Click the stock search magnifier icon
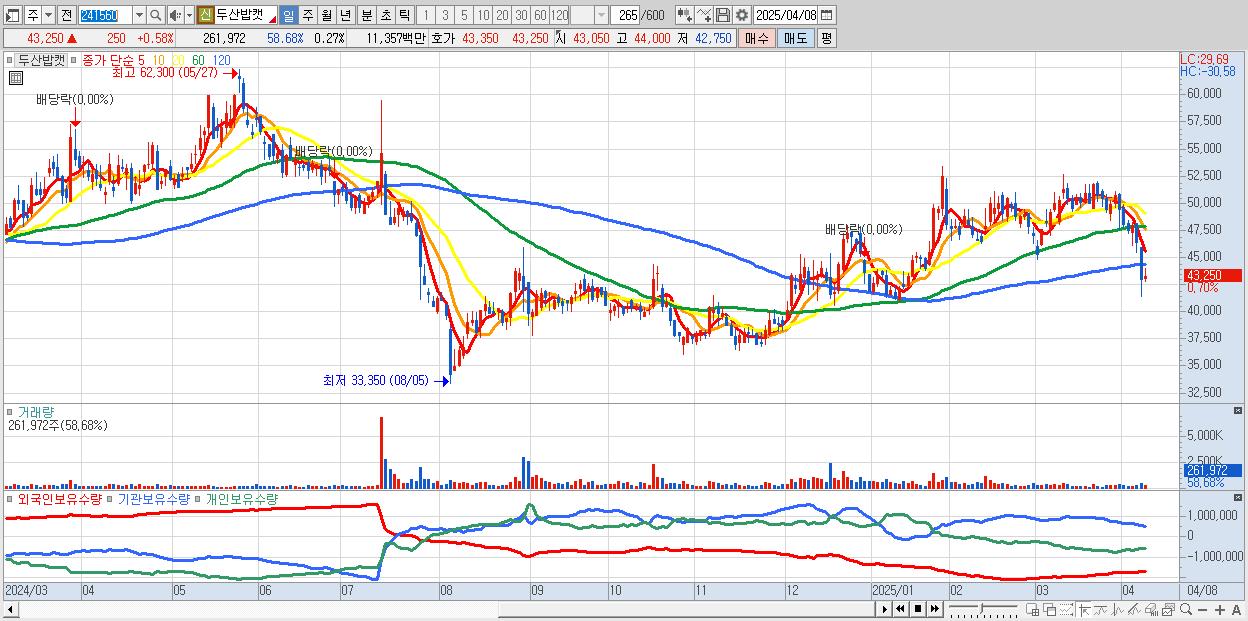This screenshot has height=621, width=1248. 155,15
